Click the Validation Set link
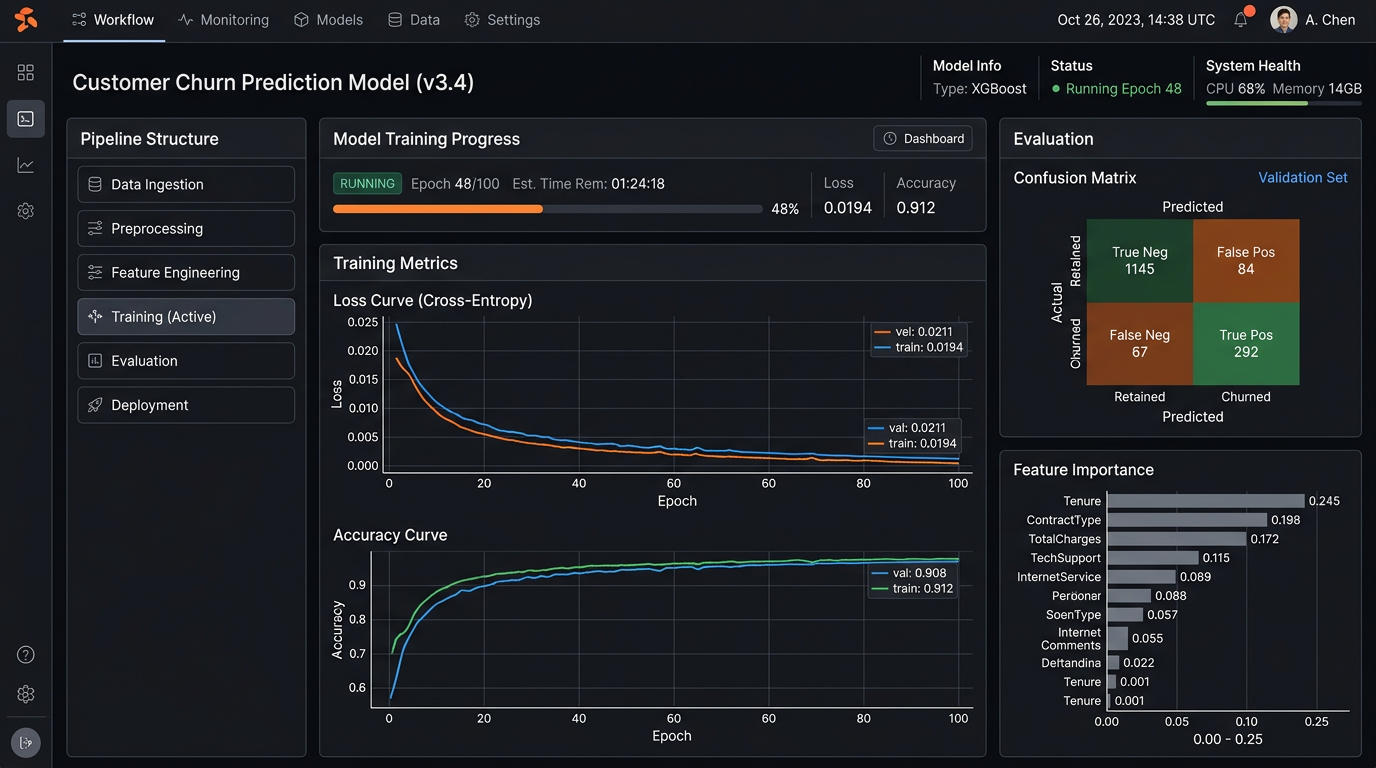1376x768 pixels. [x=1302, y=178]
